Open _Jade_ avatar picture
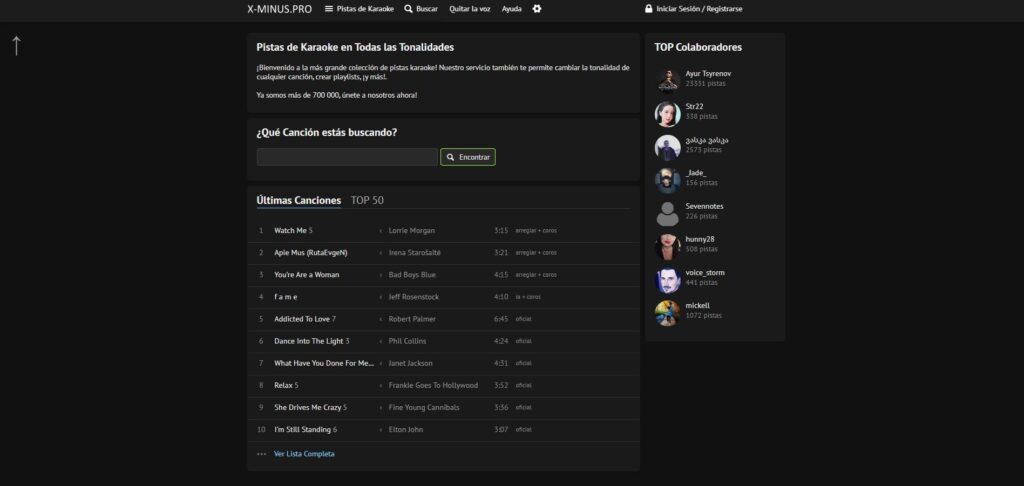Screen dimensions: 1024x486 click(667, 180)
